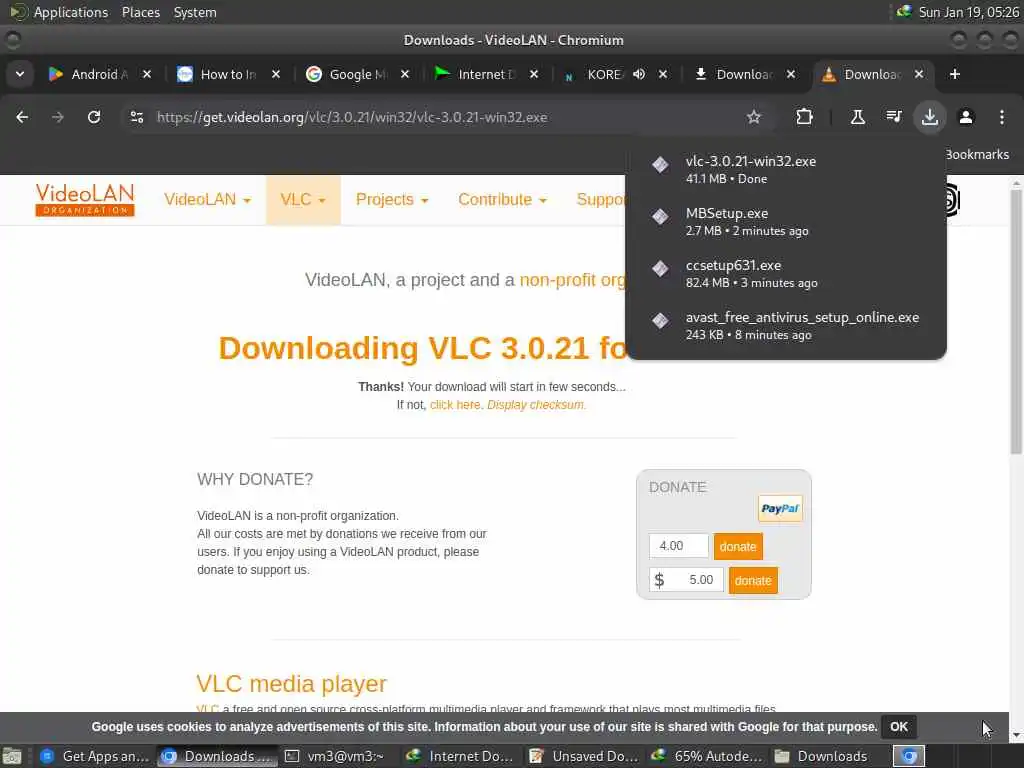The image size is (1024, 768).
Task: Go back with the browser back arrow
Action: coord(22,117)
